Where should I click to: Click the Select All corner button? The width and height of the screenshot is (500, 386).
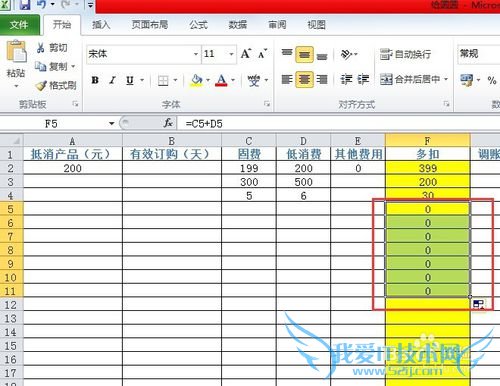11,140
